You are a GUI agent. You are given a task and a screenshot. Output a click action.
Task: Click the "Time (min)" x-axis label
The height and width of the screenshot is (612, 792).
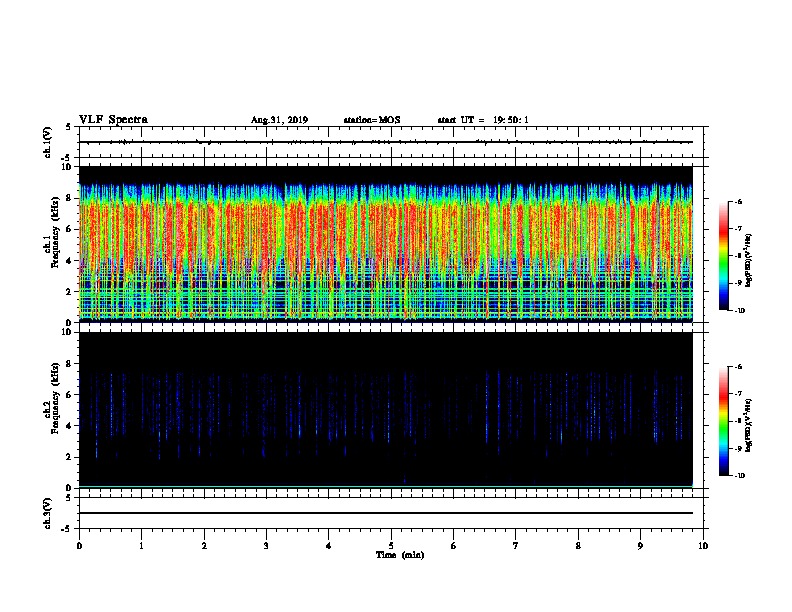coord(400,555)
